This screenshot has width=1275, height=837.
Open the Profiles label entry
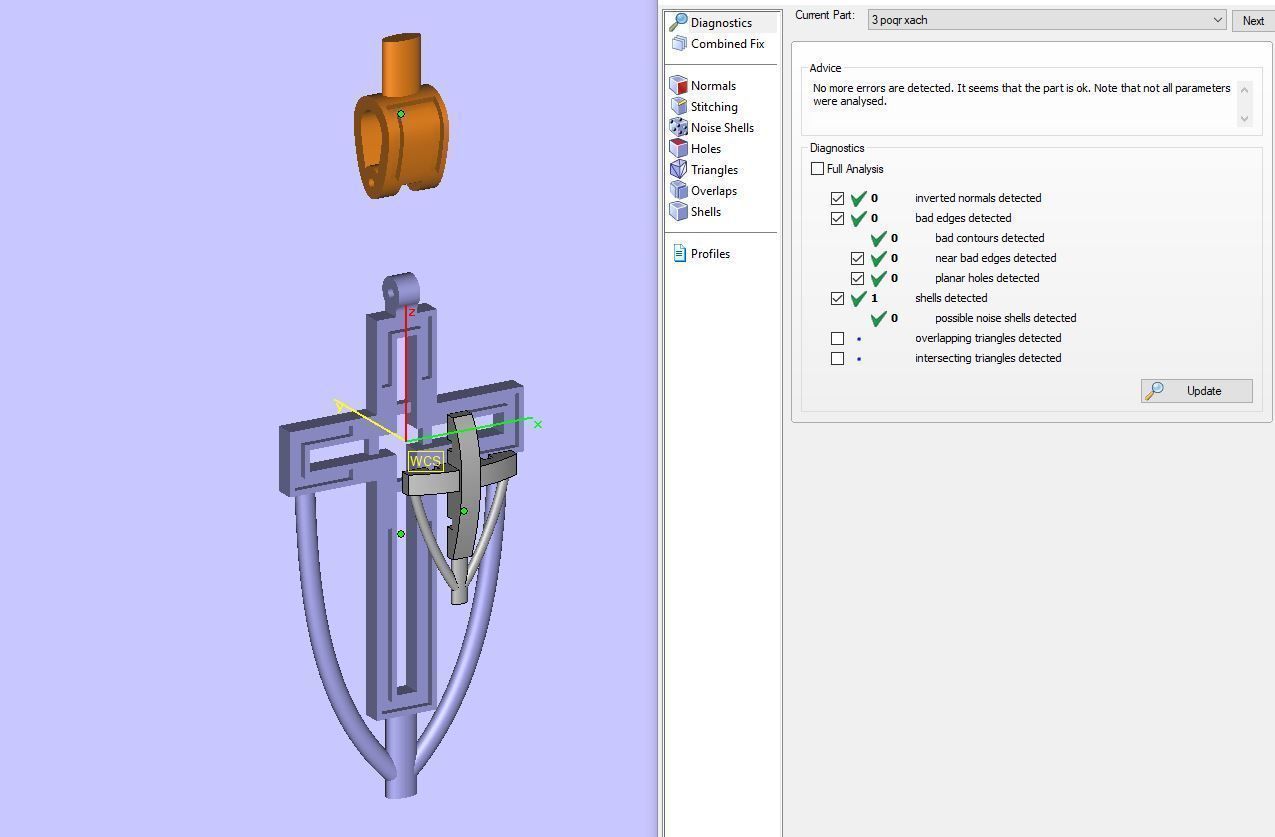click(710, 254)
